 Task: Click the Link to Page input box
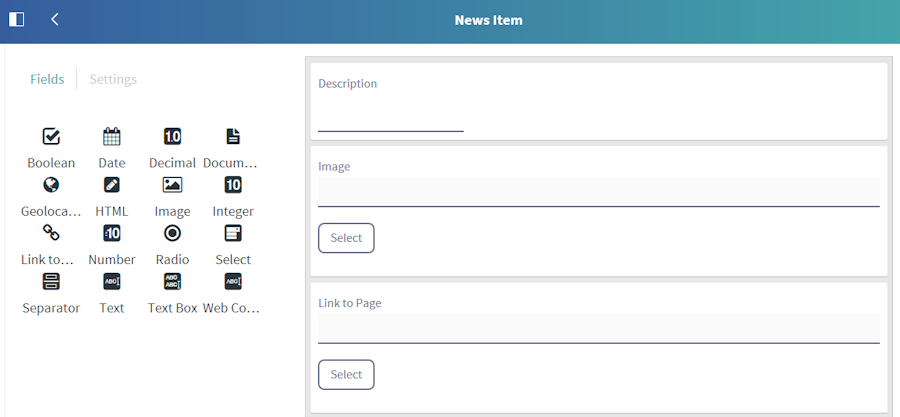(599, 328)
